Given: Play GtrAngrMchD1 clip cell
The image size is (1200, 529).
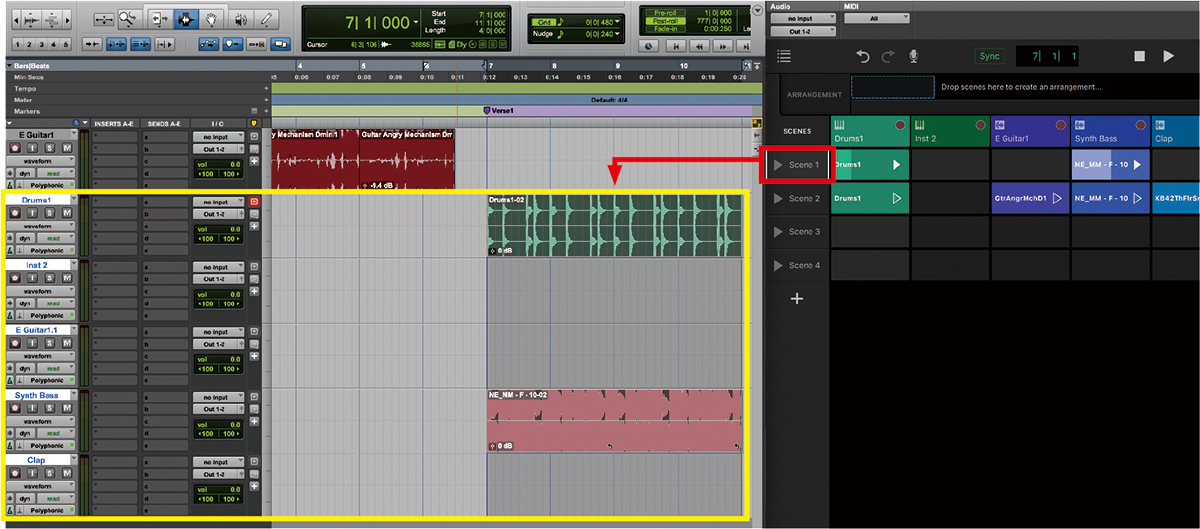Looking at the screenshot, I should [x=1056, y=198].
